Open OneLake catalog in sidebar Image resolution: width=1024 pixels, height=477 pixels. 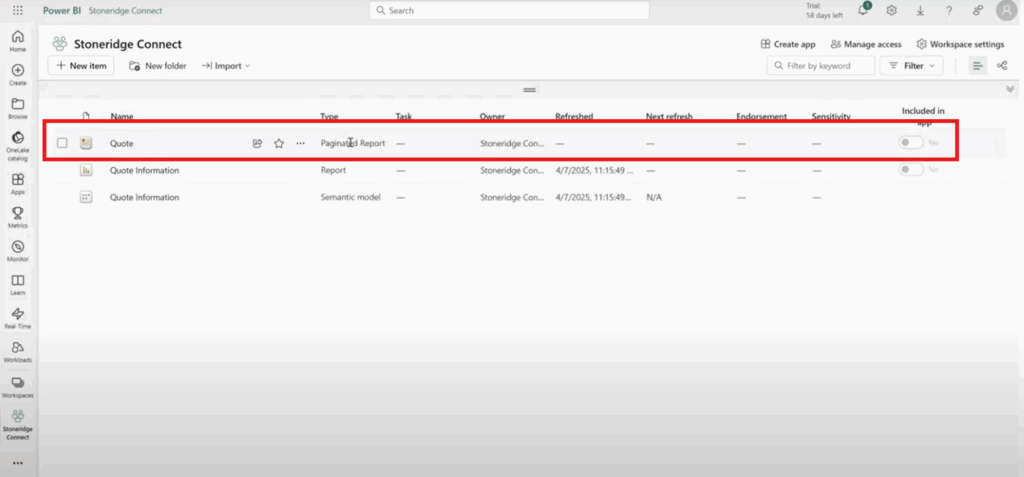pos(18,146)
